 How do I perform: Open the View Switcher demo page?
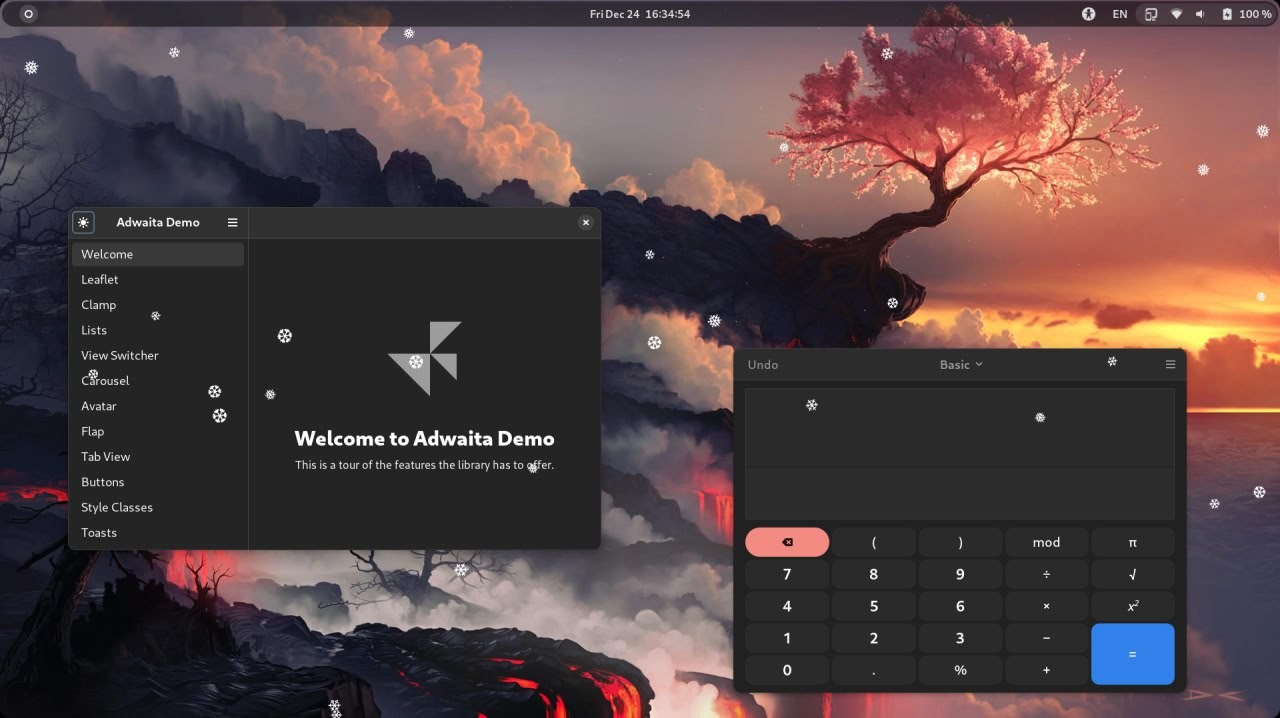point(120,356)
